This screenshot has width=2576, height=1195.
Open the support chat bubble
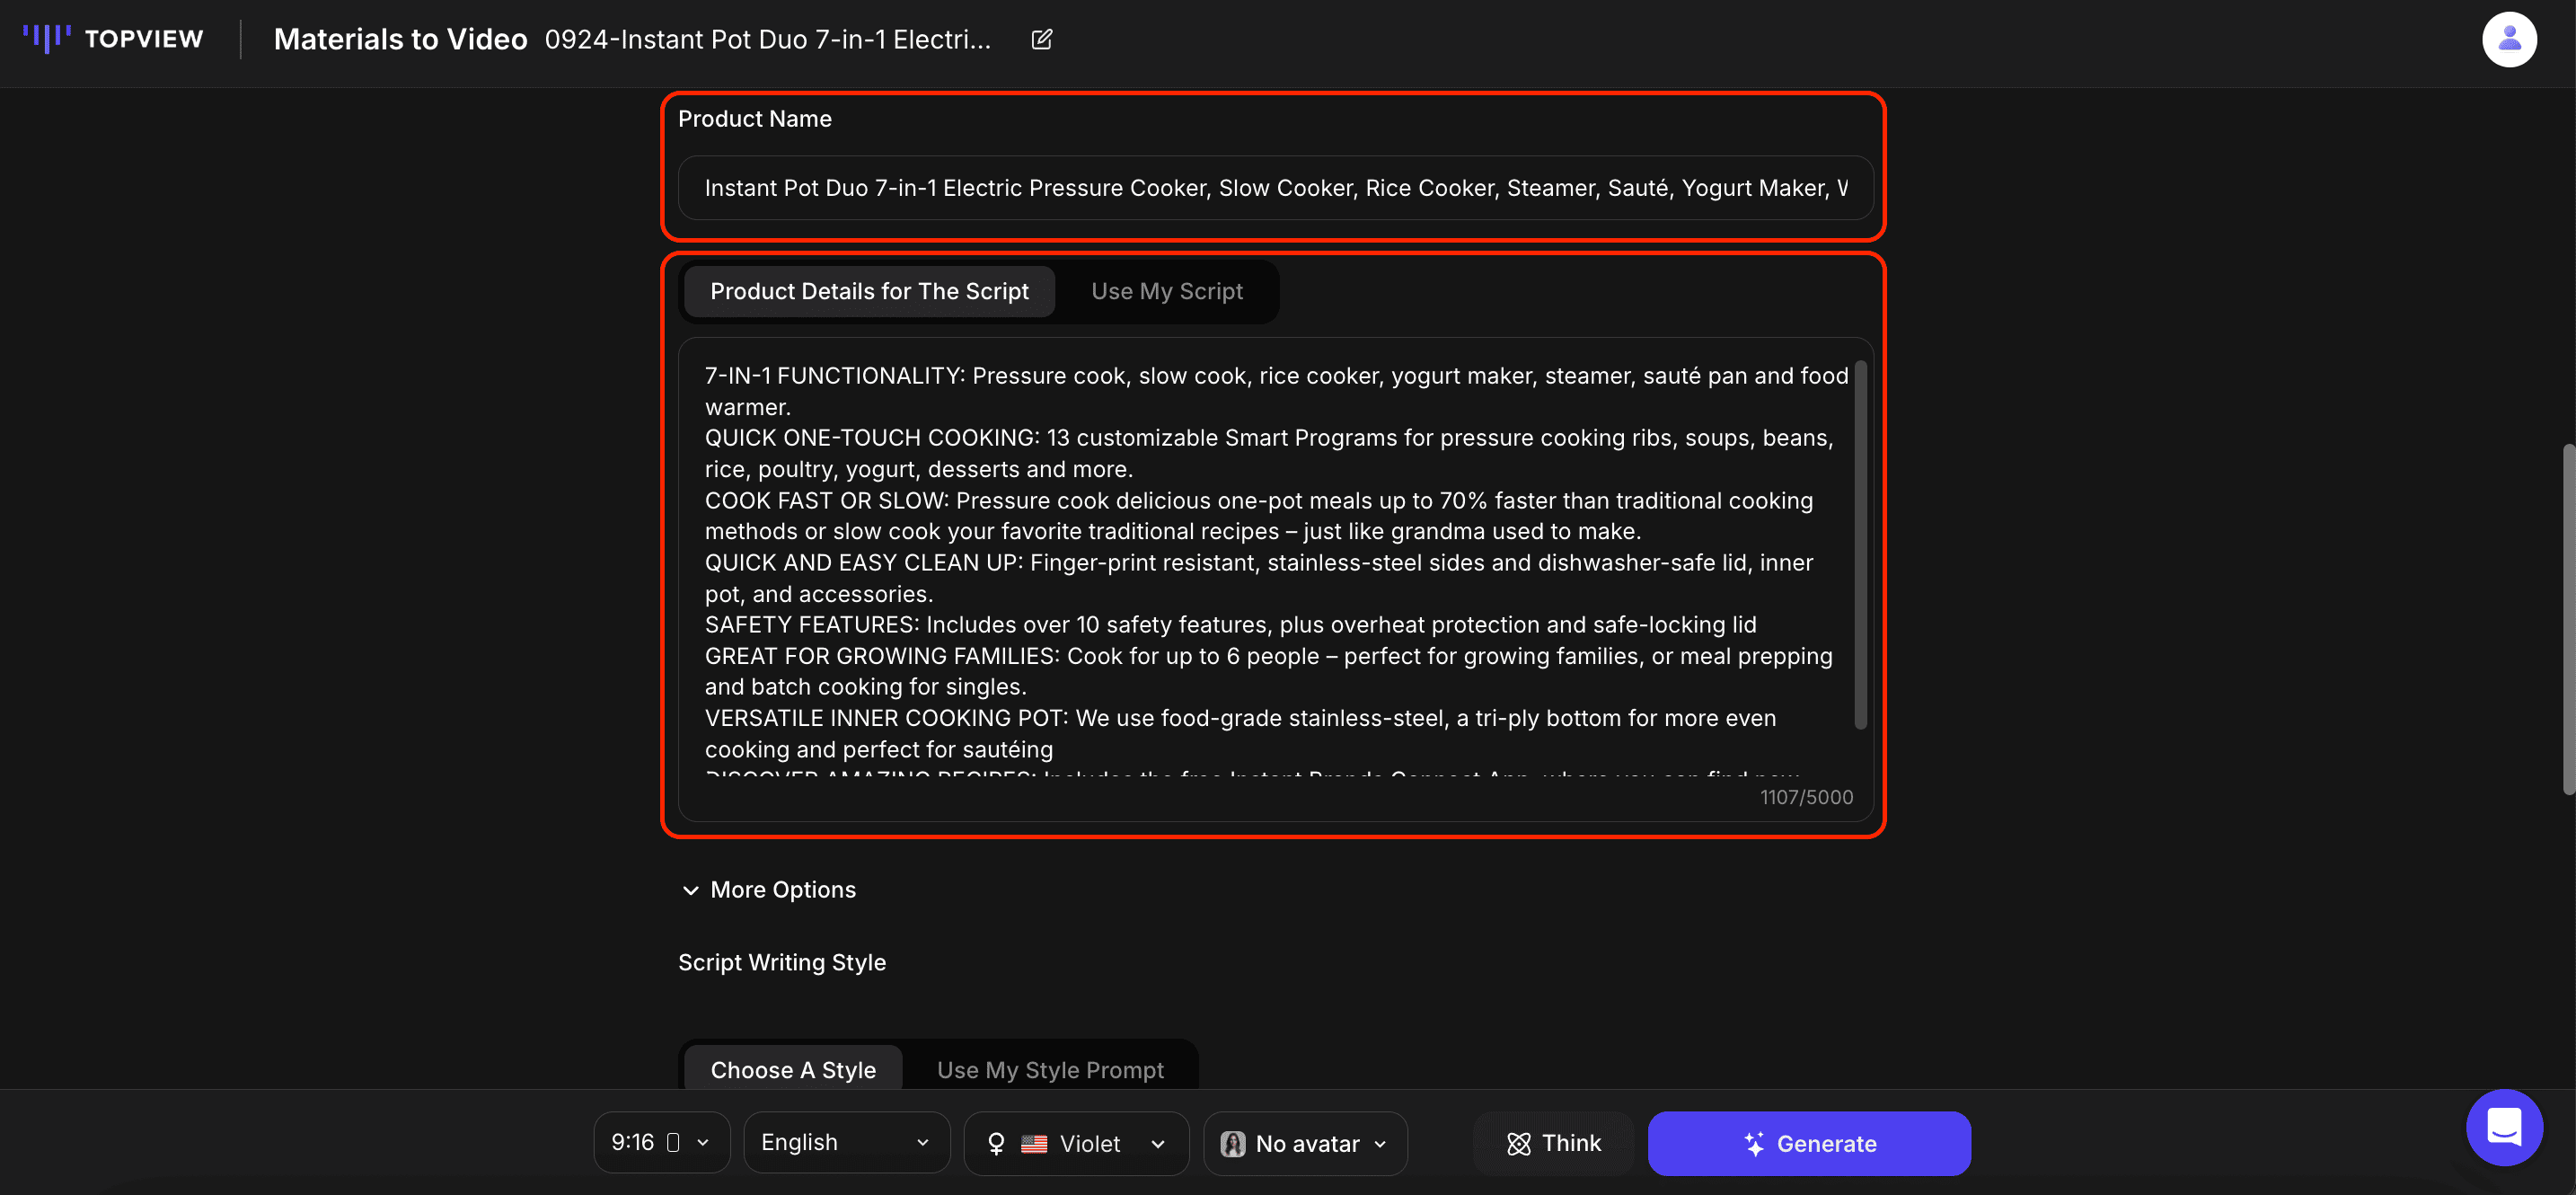point(2503,1127)
